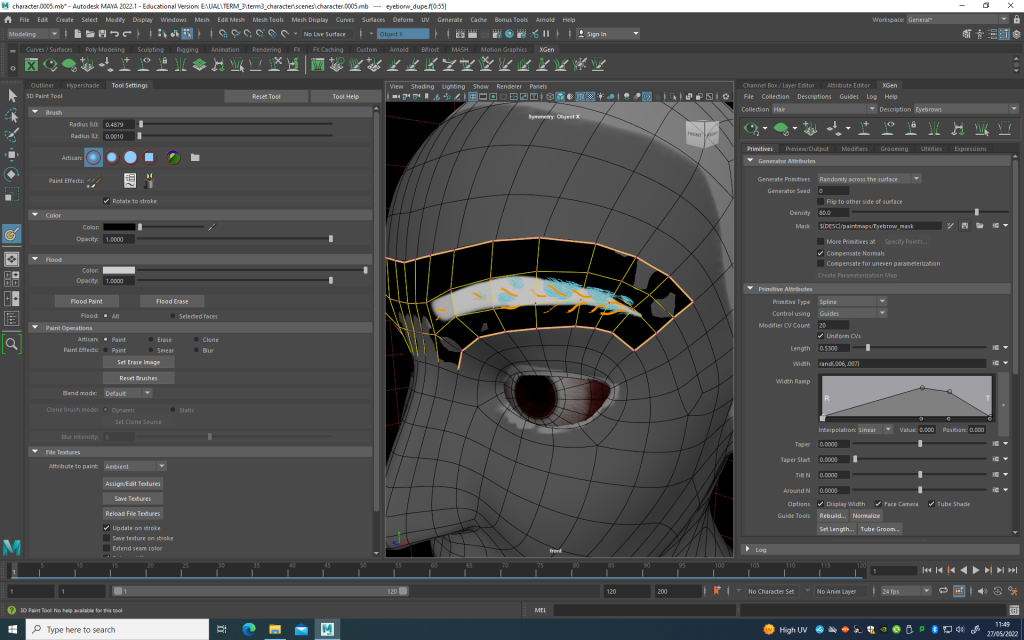Select the Erase Artisan paint operation
The height and width of the screenshot is (640, 1024).
(151, 340)
